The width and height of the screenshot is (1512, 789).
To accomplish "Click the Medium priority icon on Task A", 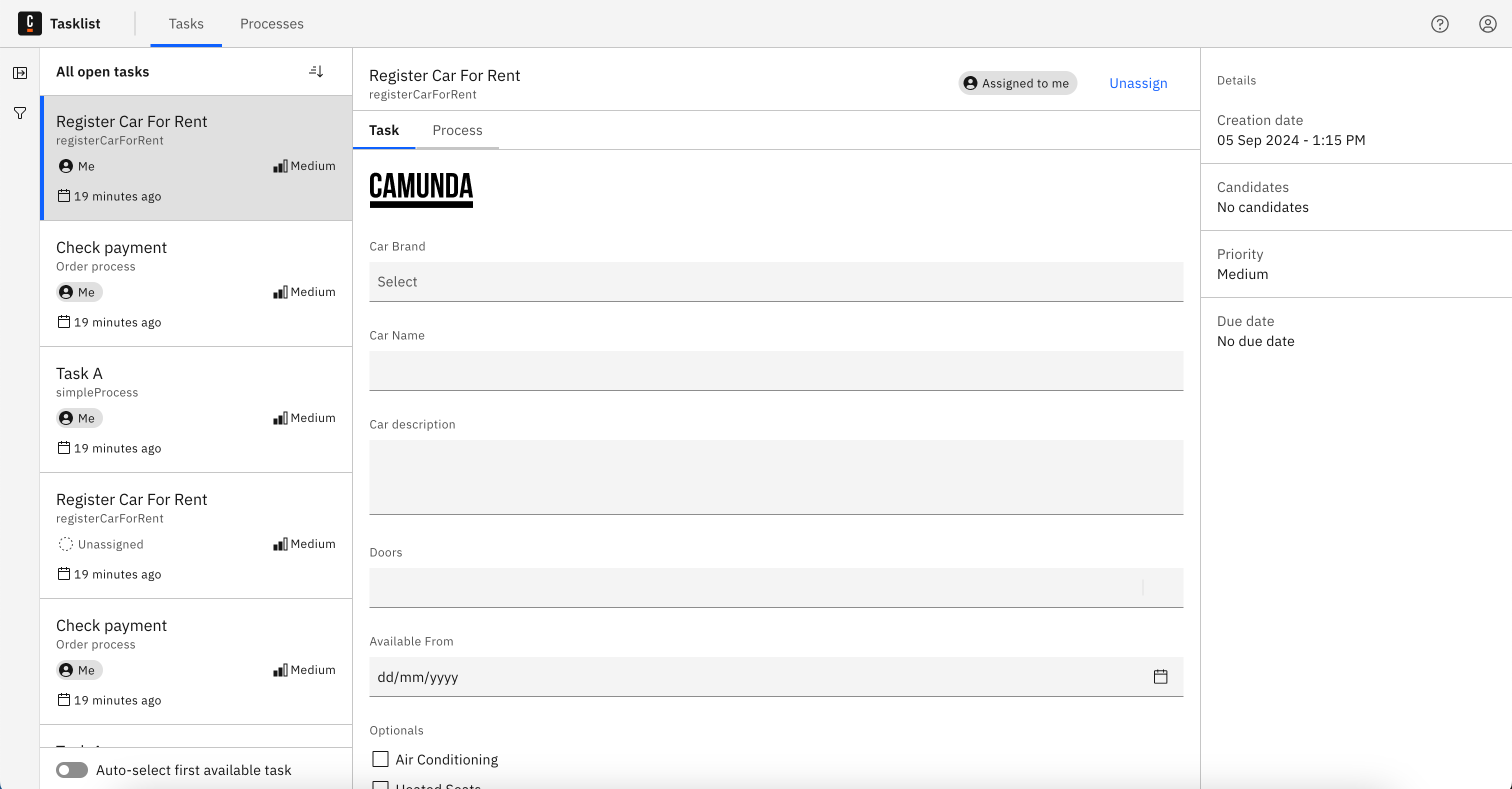I will 280,417.
